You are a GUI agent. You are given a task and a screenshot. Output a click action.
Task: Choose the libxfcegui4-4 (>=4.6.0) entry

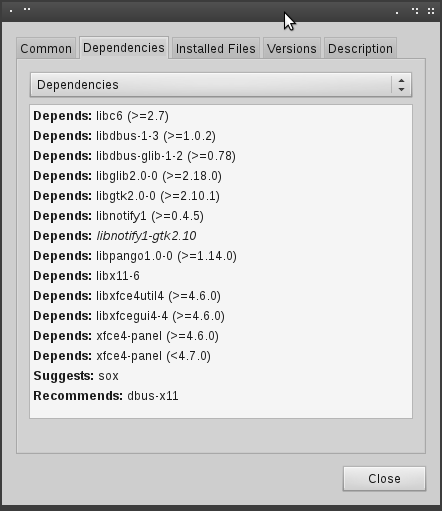point(129,316)
